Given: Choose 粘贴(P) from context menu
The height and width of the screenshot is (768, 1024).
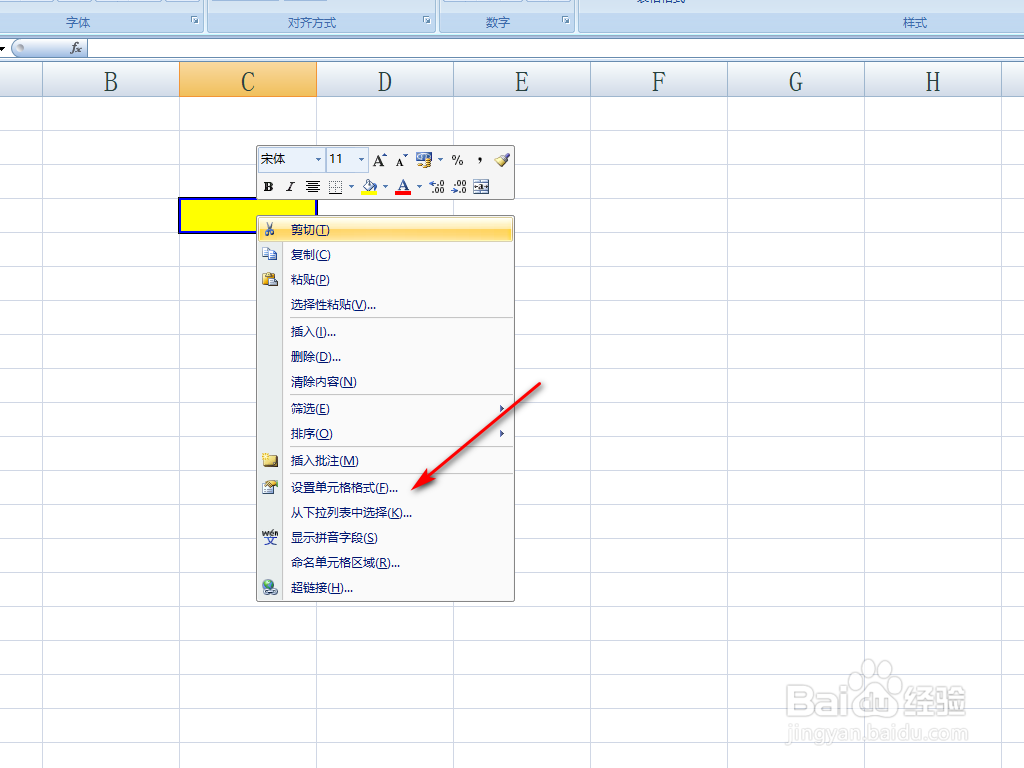Looking at the screenshot, I should point(385,280).
